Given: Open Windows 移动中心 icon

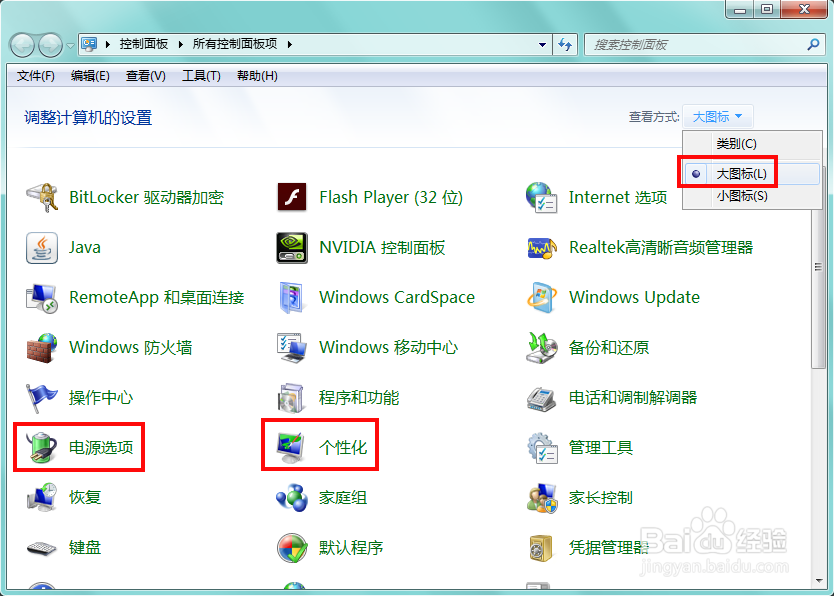Looking at the screenshot, I should click(x=291, y=348).
